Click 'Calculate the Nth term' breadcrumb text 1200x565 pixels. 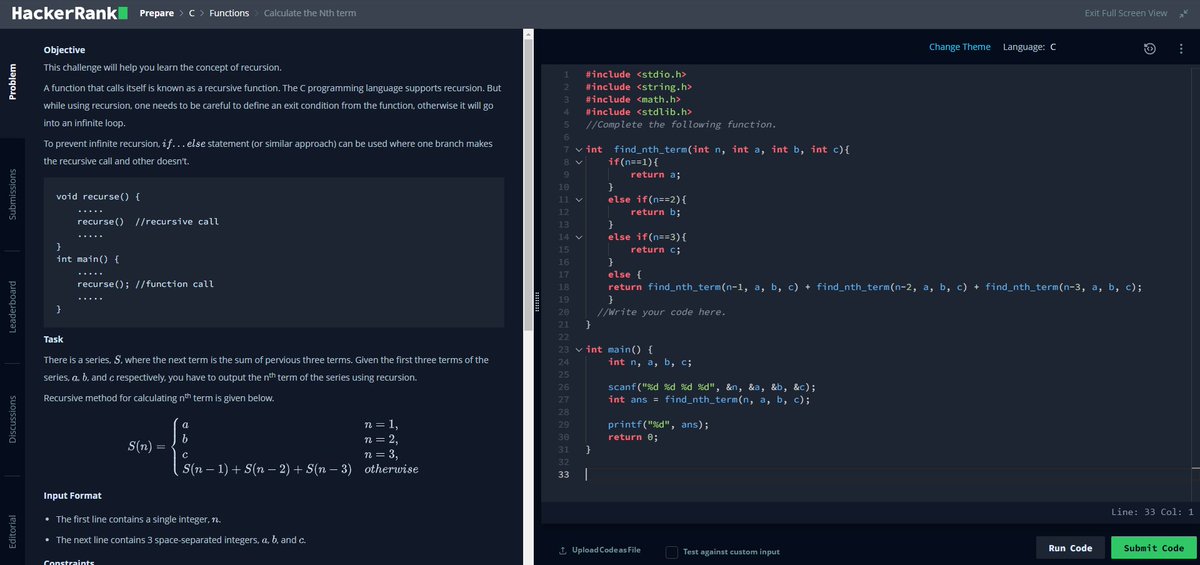coord(309,13)
